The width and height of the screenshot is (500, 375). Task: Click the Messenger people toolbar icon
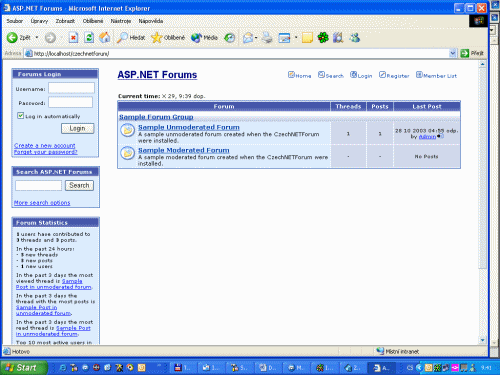355,37
